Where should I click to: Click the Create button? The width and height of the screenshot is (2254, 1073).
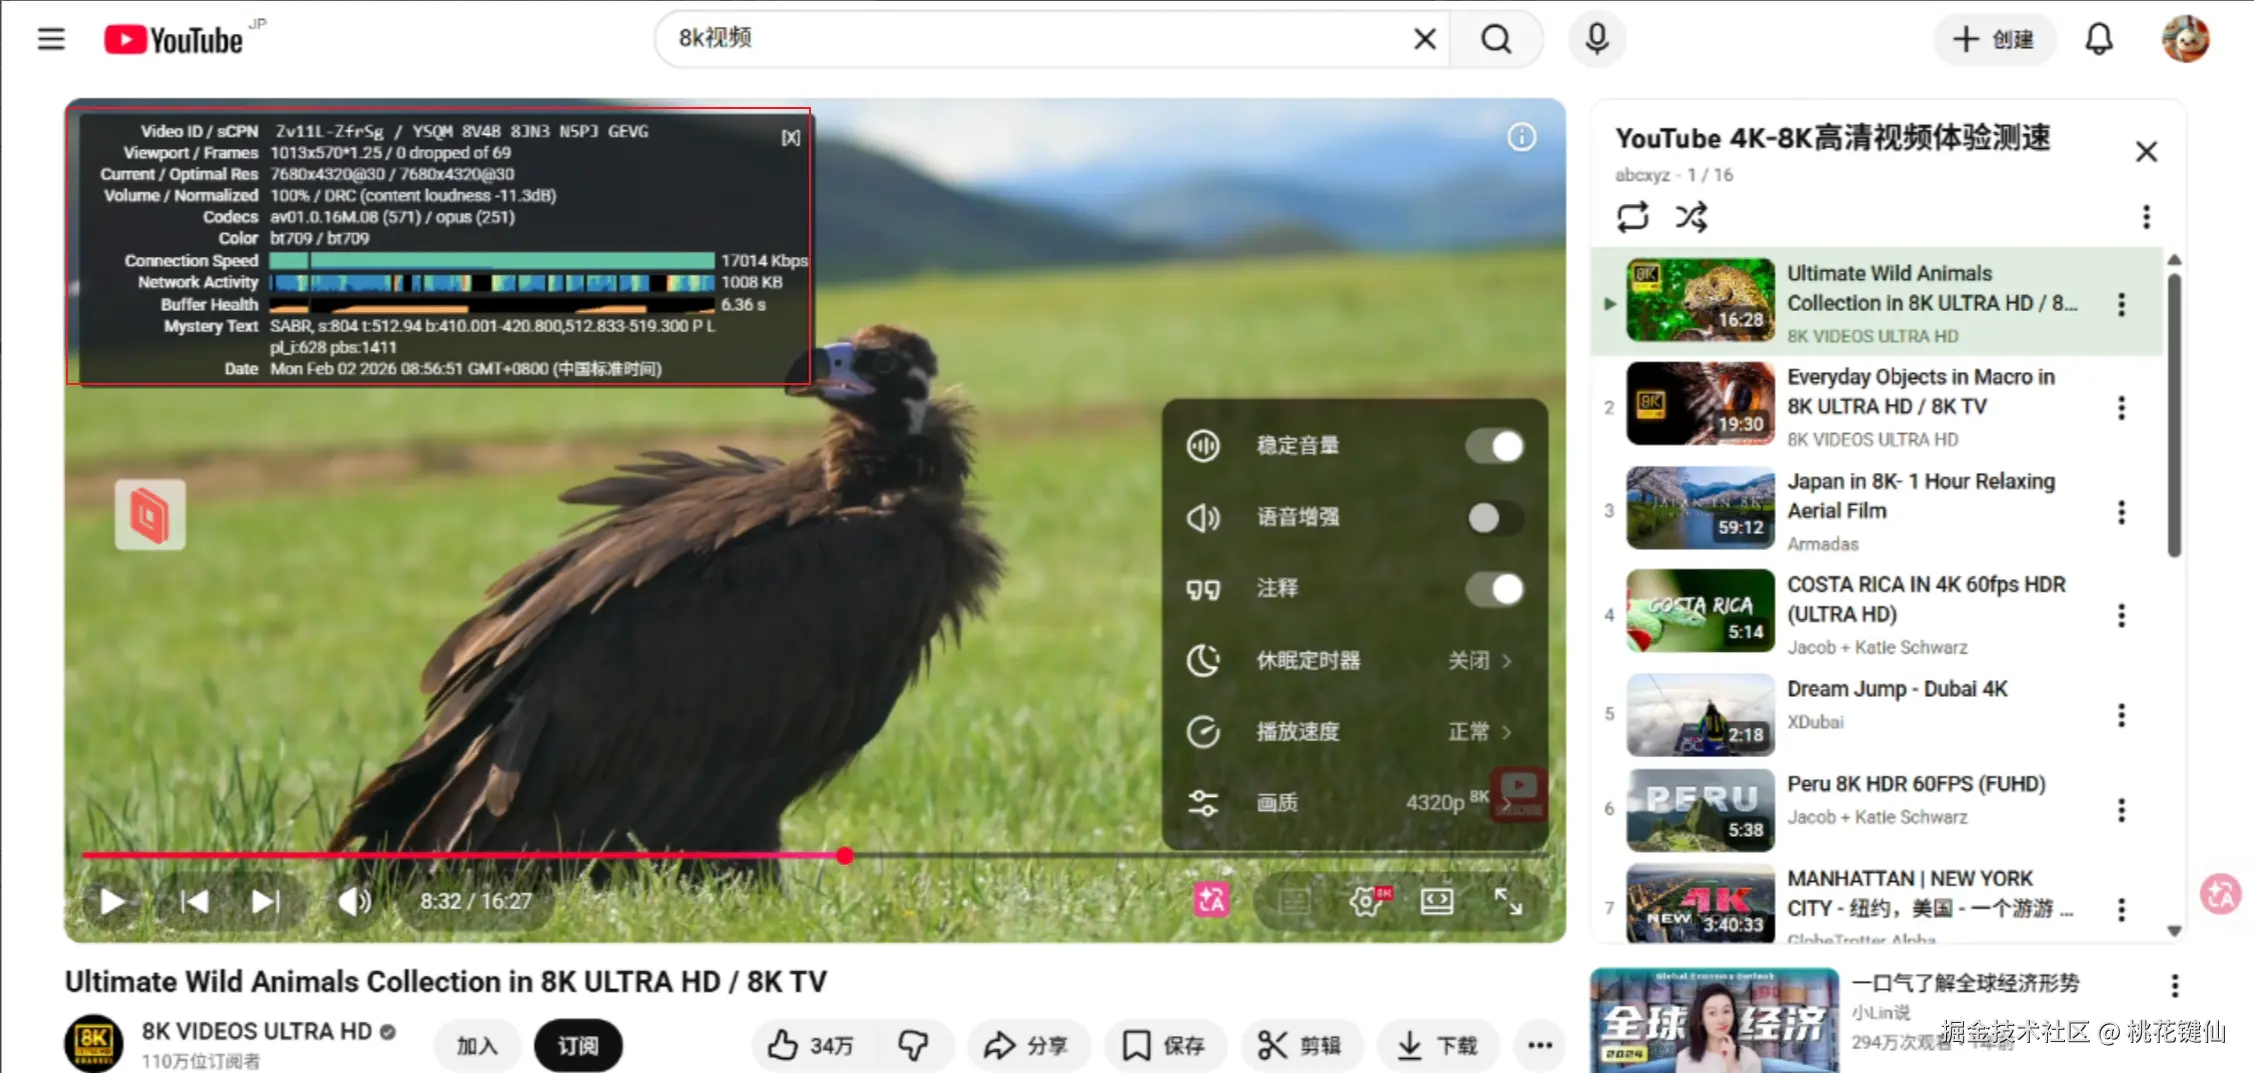pyautogui.click(x=1993, y=39)
